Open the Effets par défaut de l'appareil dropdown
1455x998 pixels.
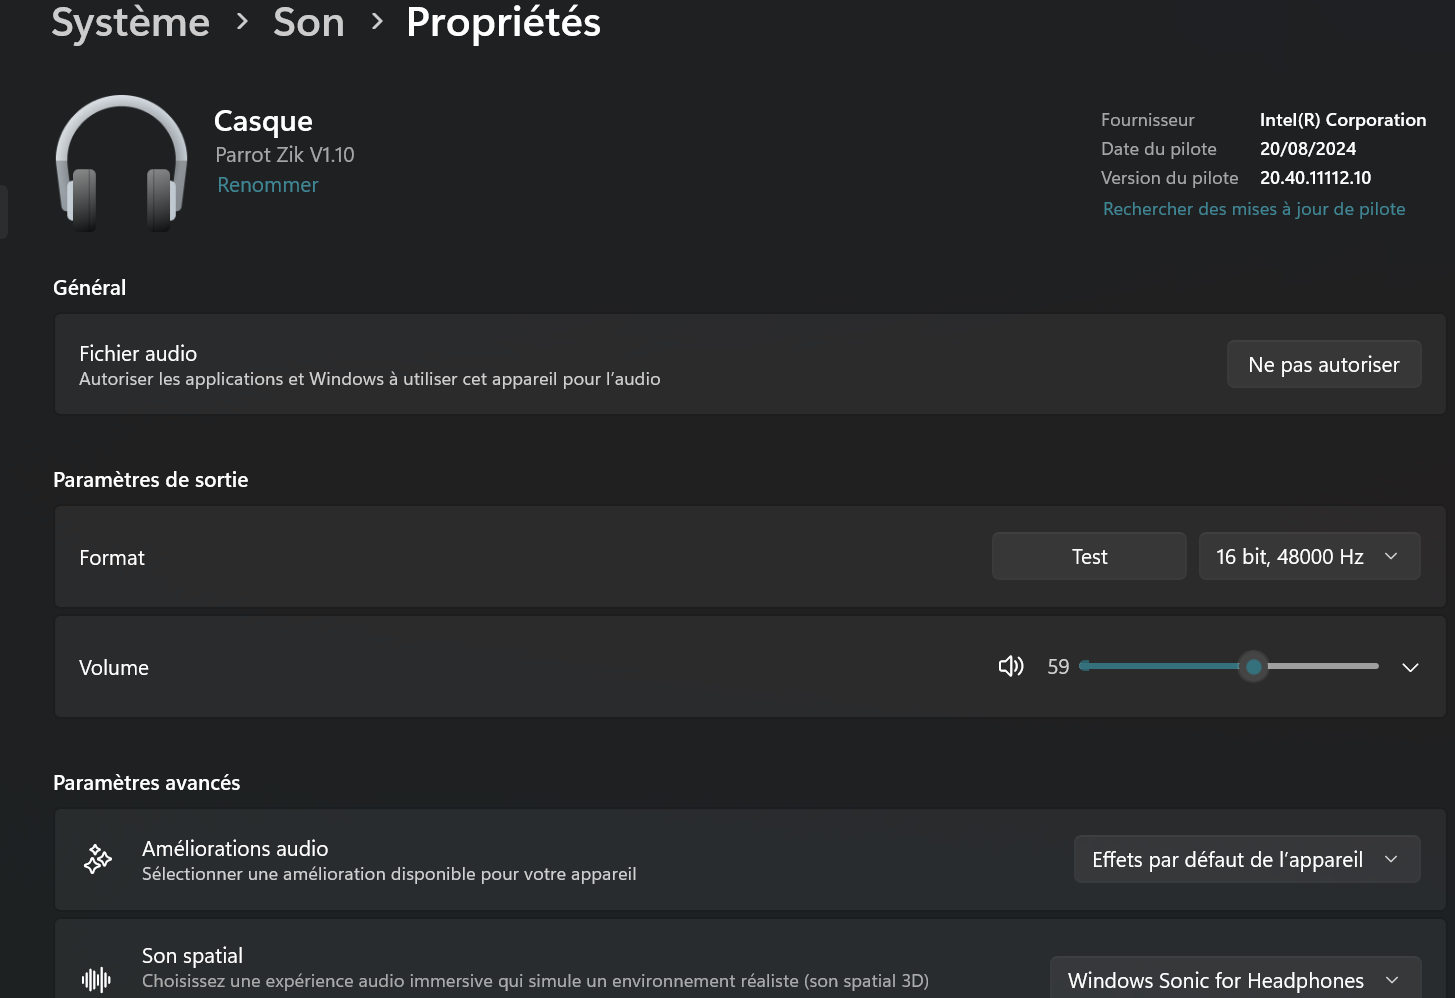(x=1246, y=860)
